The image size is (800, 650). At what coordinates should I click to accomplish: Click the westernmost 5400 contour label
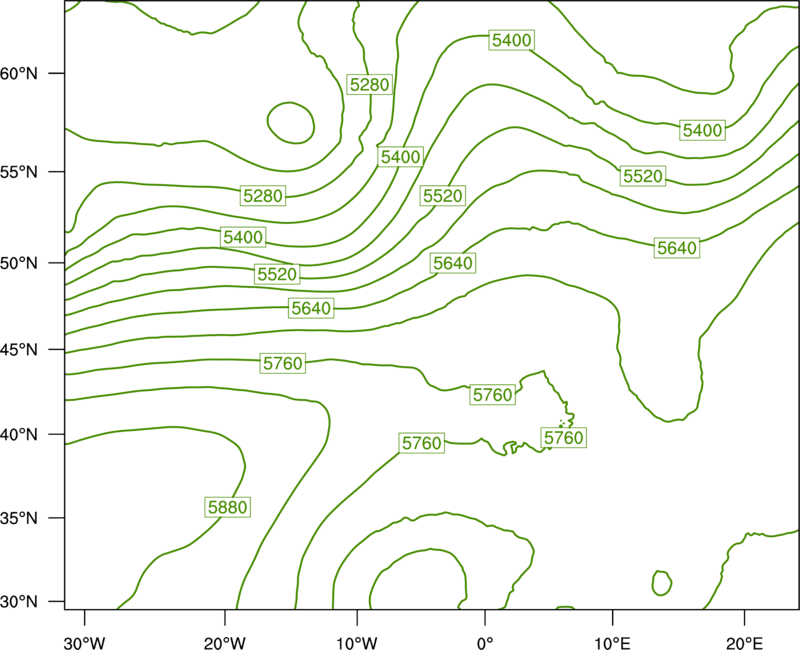tap(243, 237)
